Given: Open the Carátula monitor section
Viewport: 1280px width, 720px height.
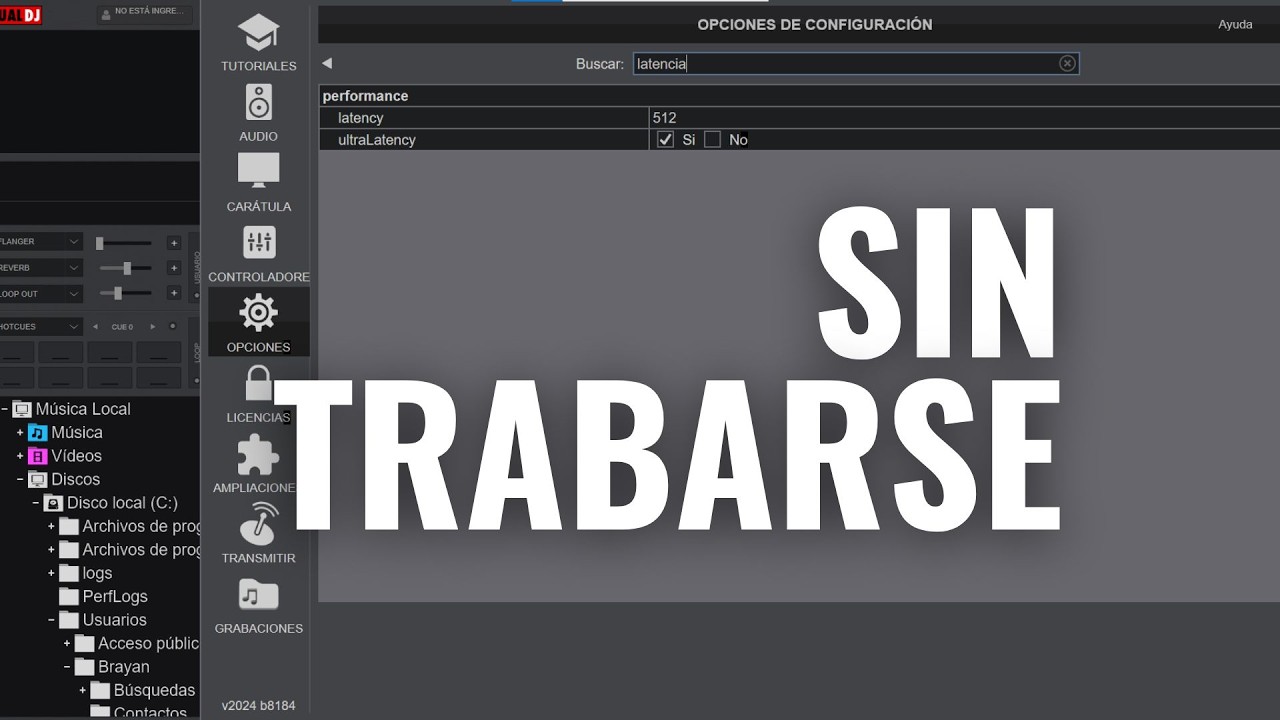Looking at the screenshot, I should click(x=258, y=183).
